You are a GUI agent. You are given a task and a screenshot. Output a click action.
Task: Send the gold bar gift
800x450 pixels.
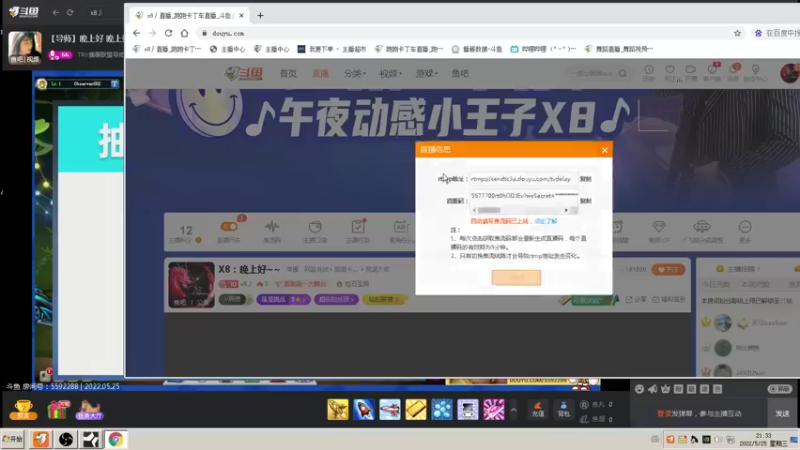tap(416, 410)
